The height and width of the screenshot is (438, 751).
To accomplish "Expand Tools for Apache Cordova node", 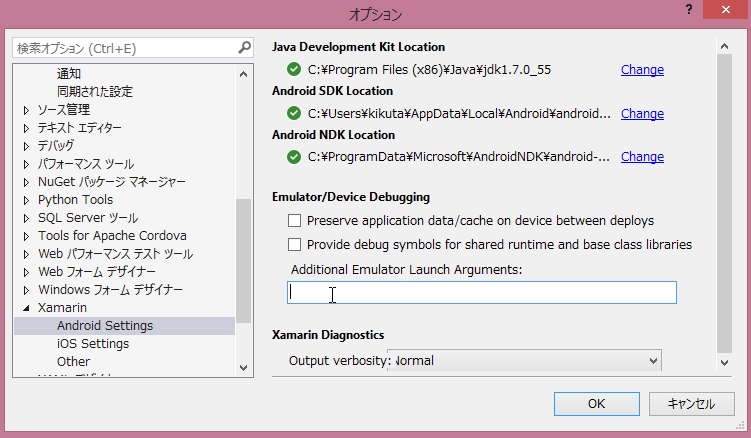I will [26, 236].
